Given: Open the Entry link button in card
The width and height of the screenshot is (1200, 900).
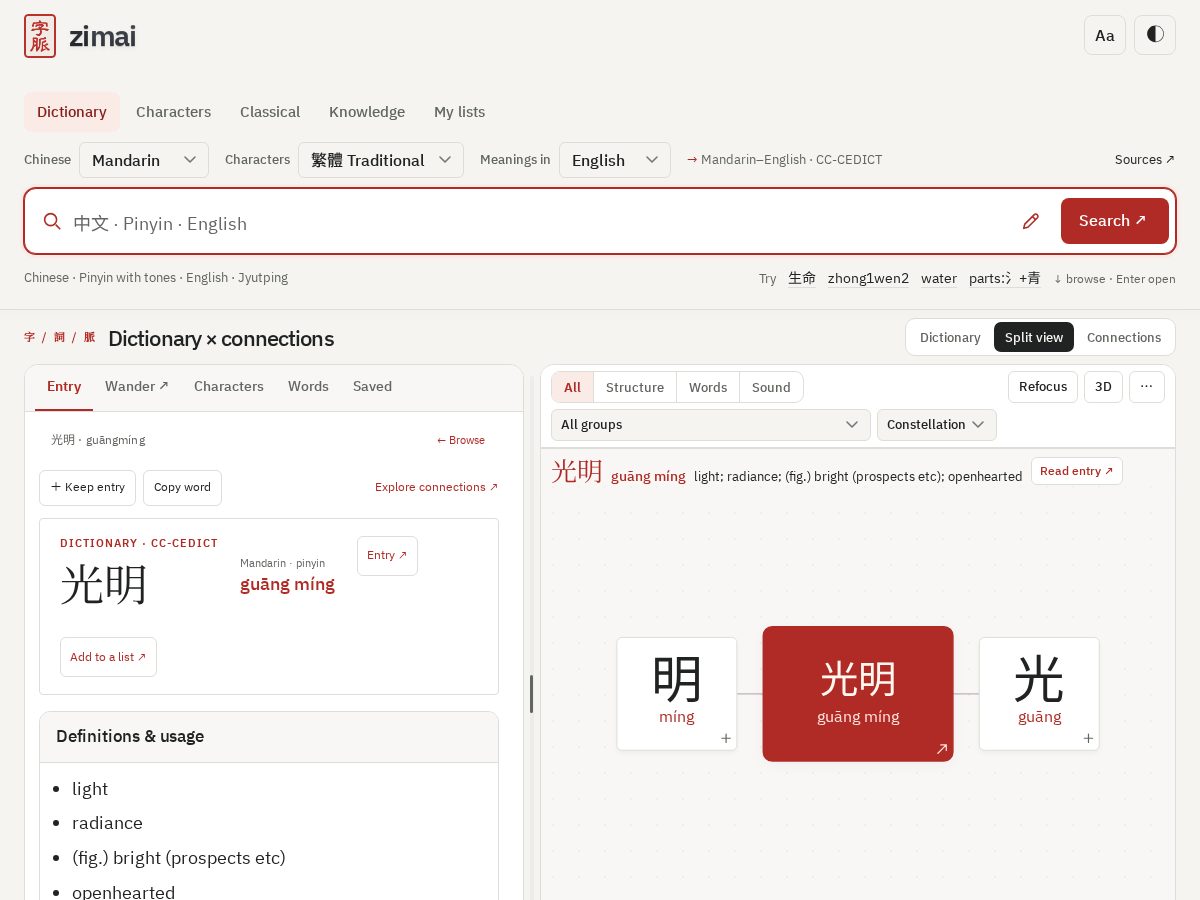Looking at the screenshot, I should point(387,556).
